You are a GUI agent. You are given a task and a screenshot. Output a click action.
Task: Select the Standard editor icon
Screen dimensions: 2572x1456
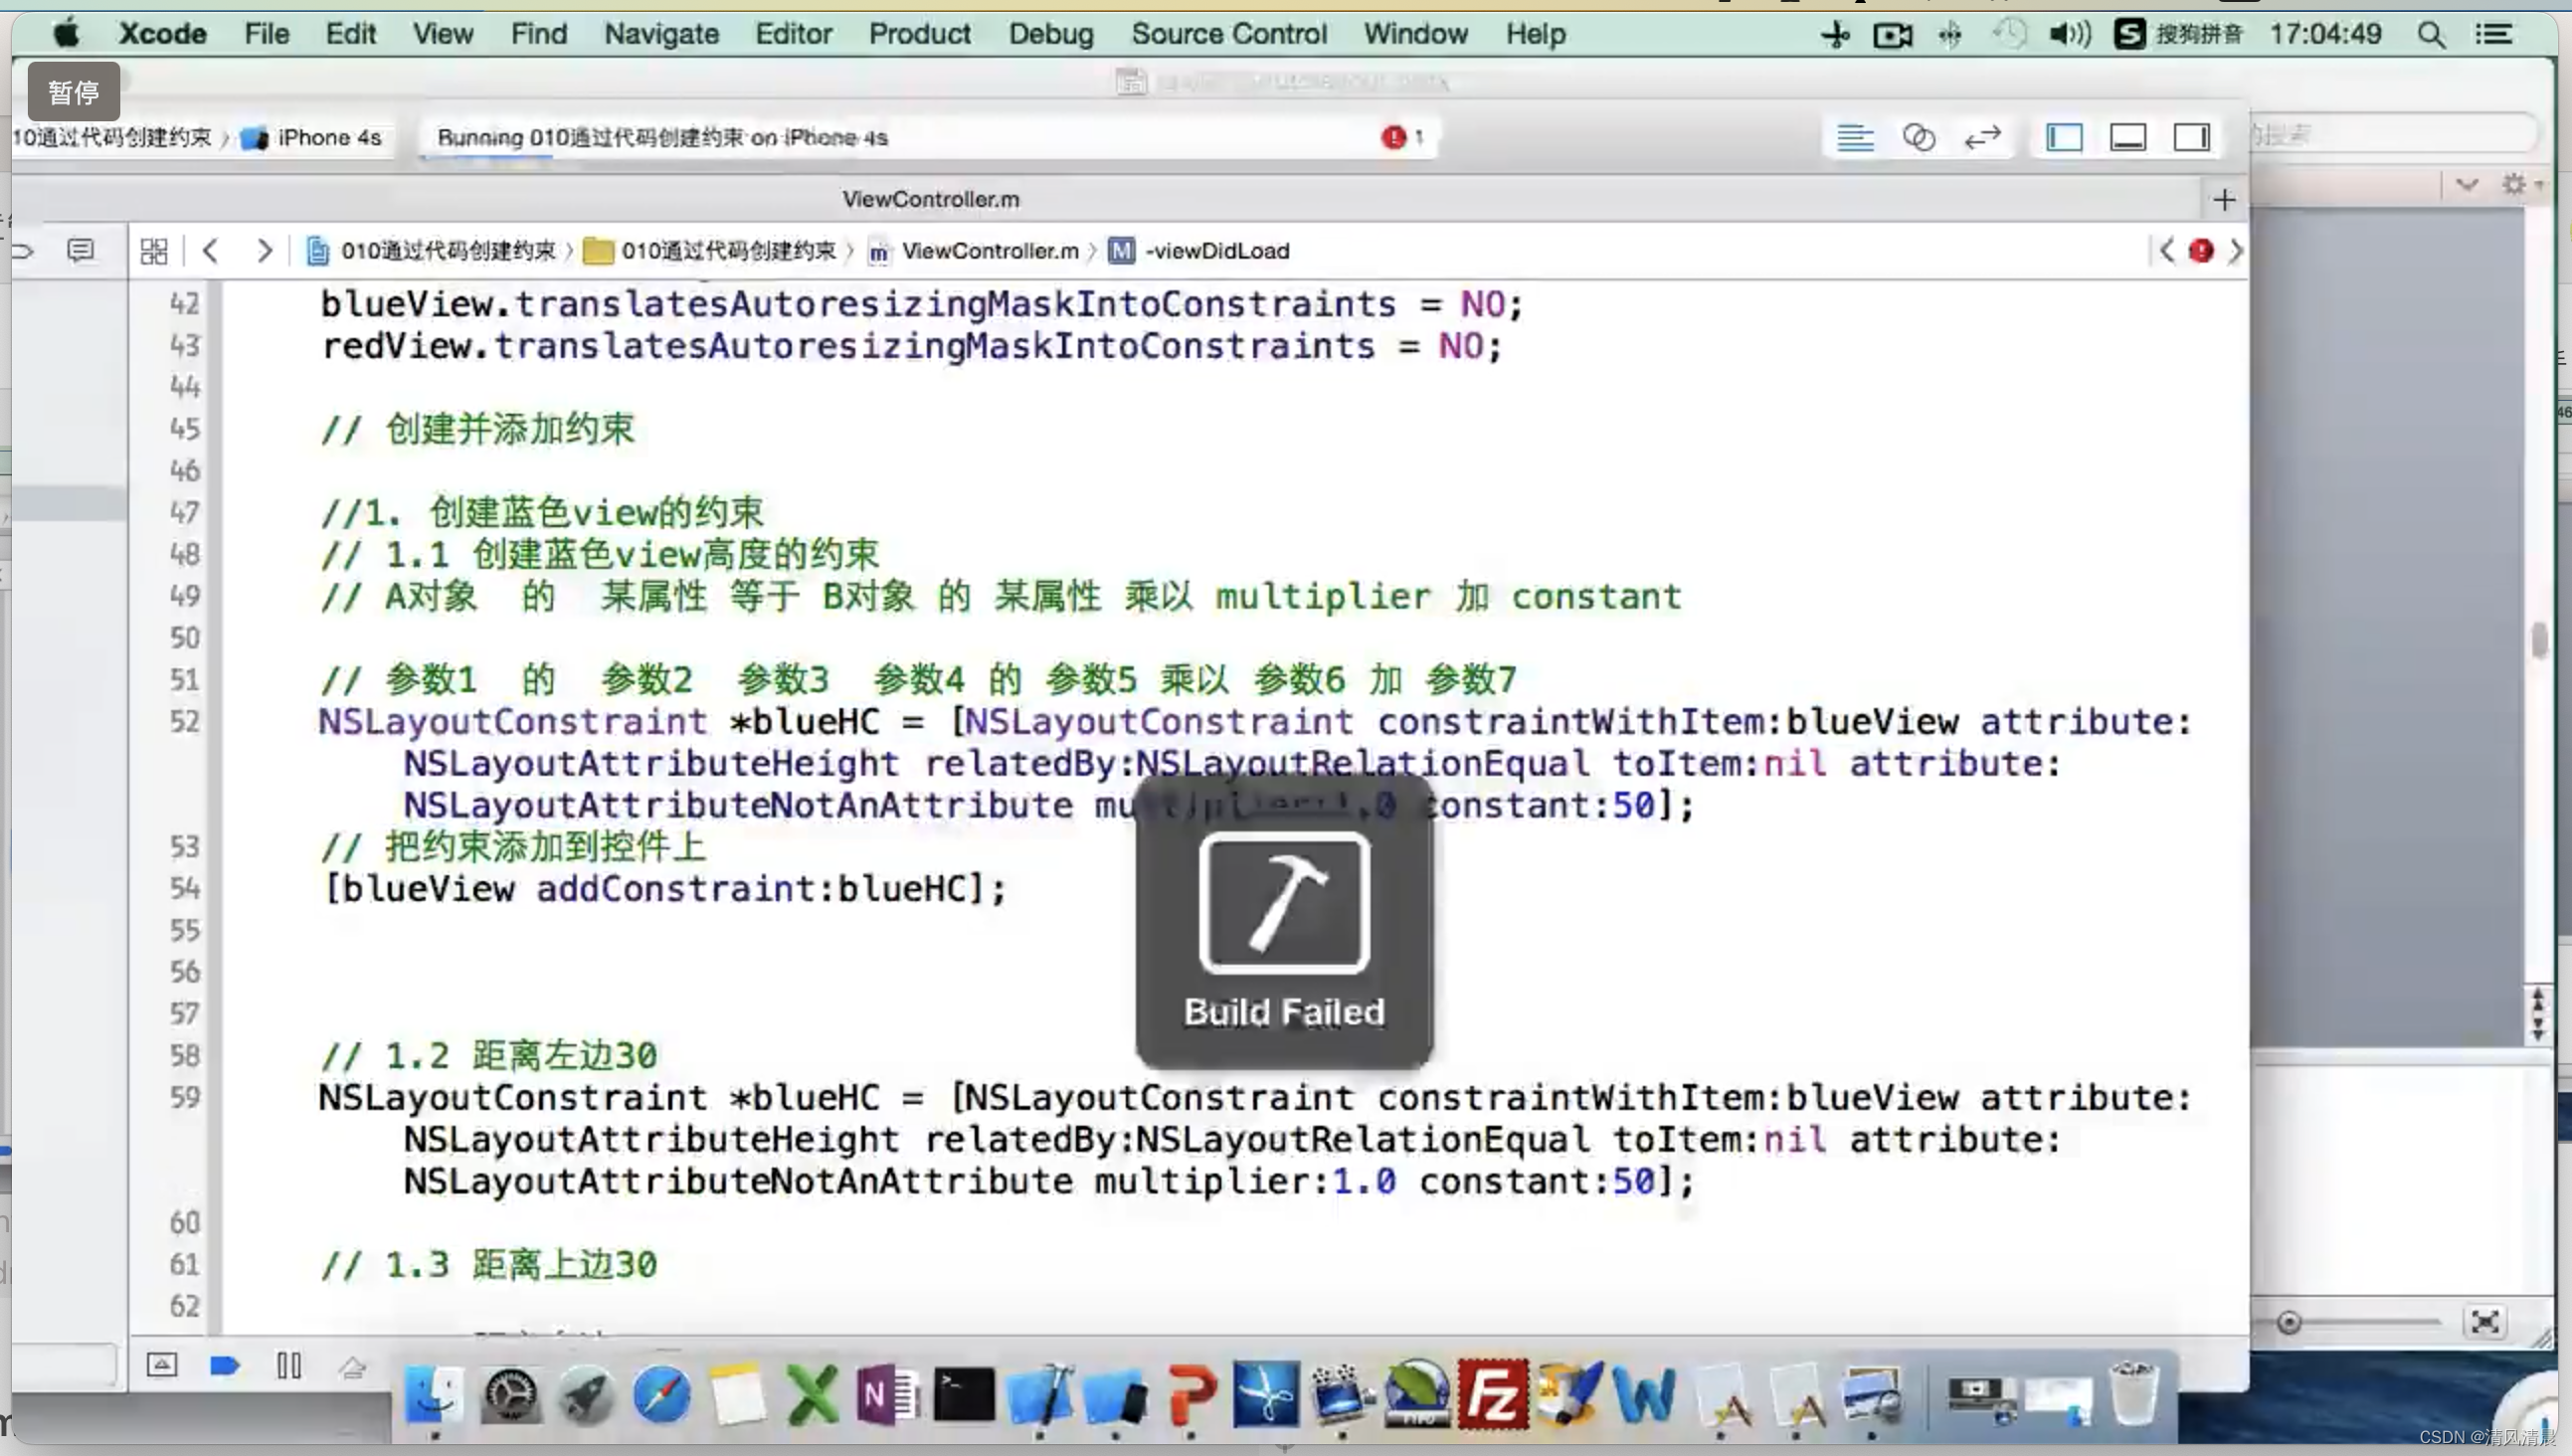1855,137
